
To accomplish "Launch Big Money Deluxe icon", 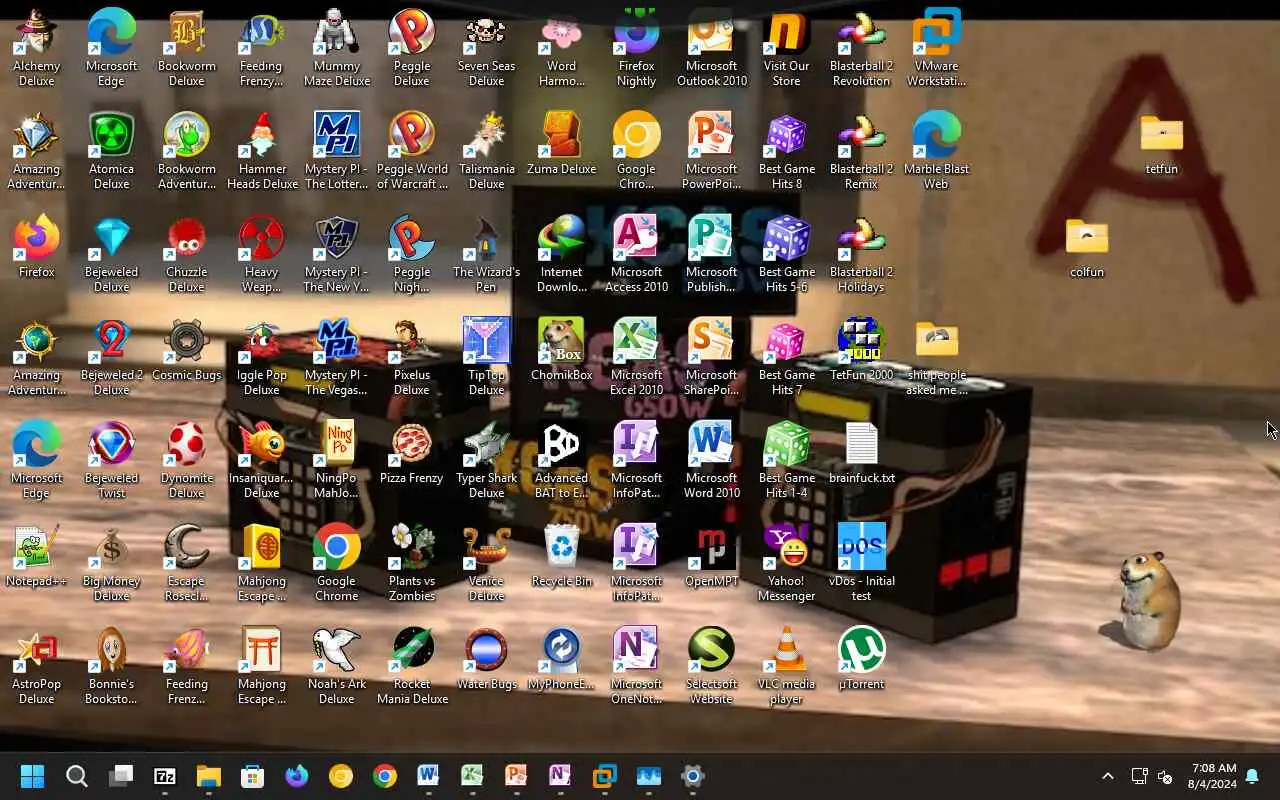I will click(111, 563).
